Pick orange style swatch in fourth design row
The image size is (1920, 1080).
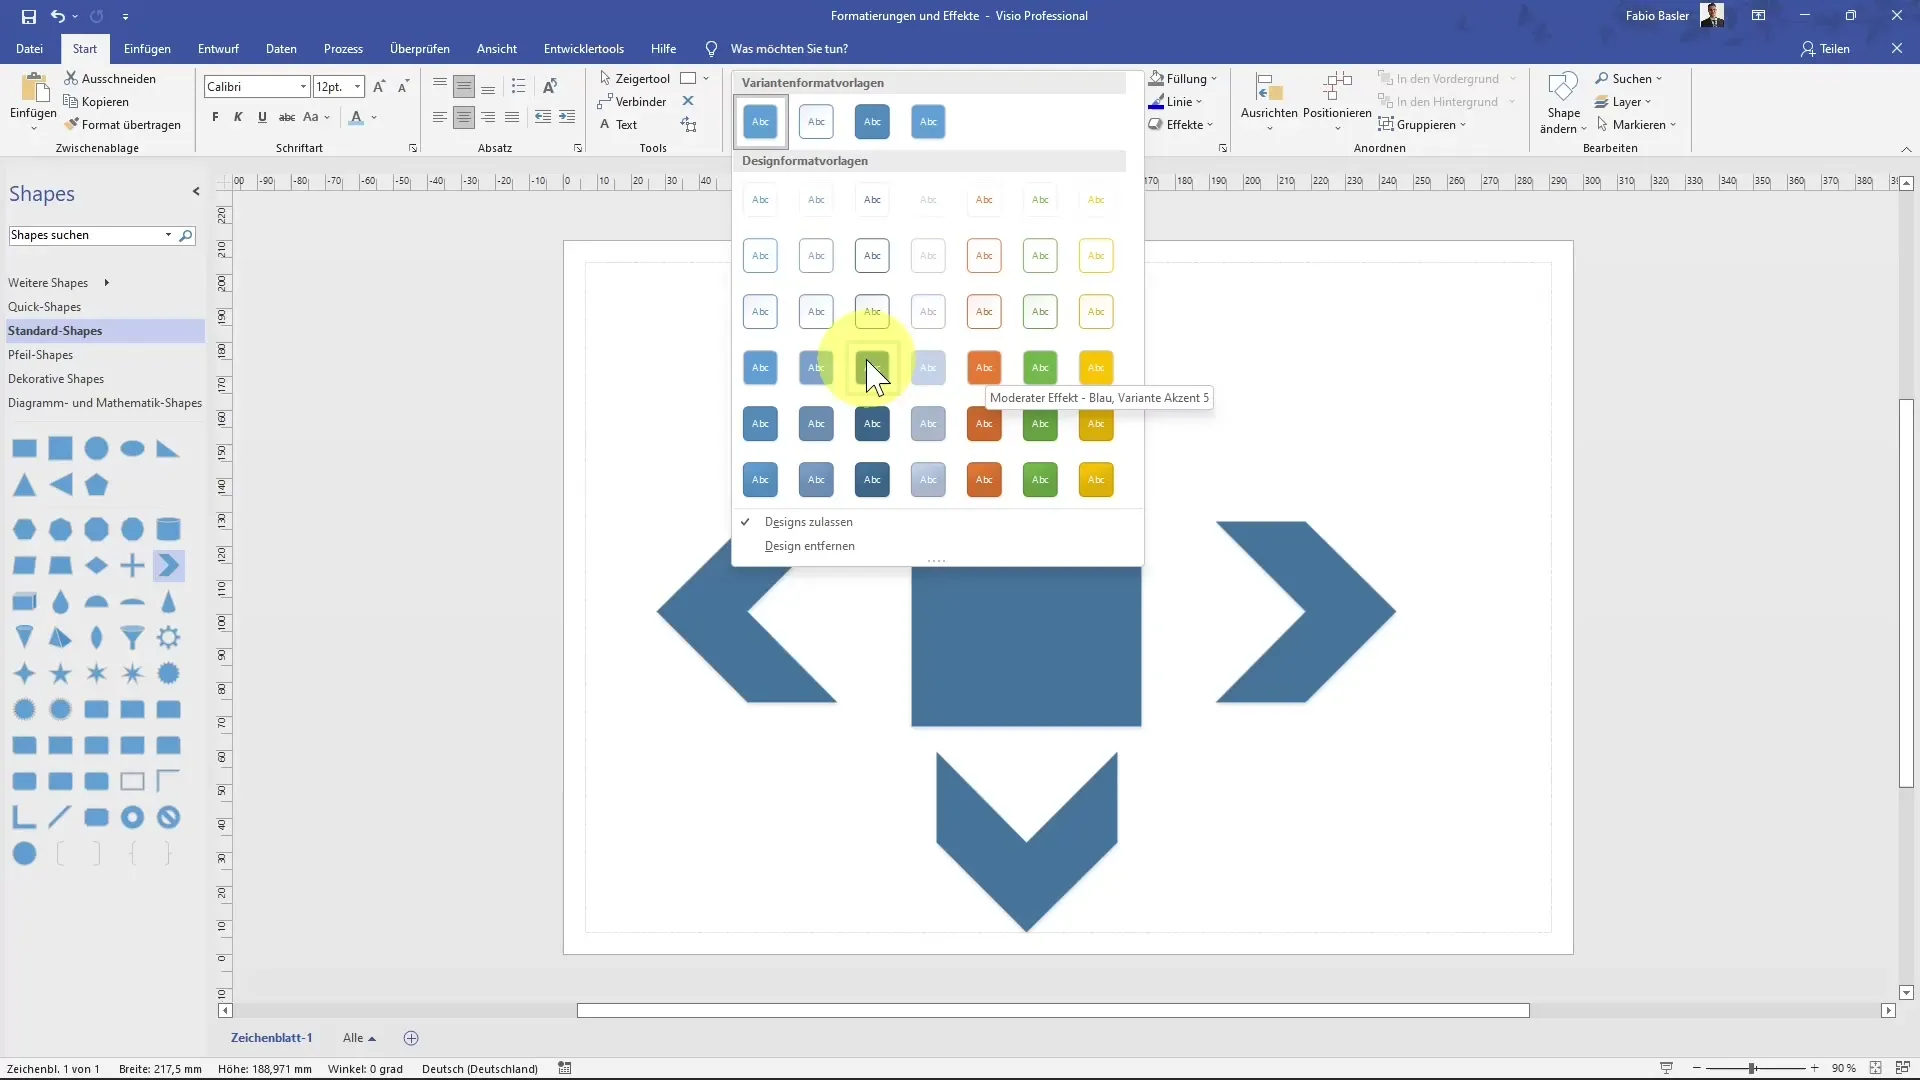[984, 368]
